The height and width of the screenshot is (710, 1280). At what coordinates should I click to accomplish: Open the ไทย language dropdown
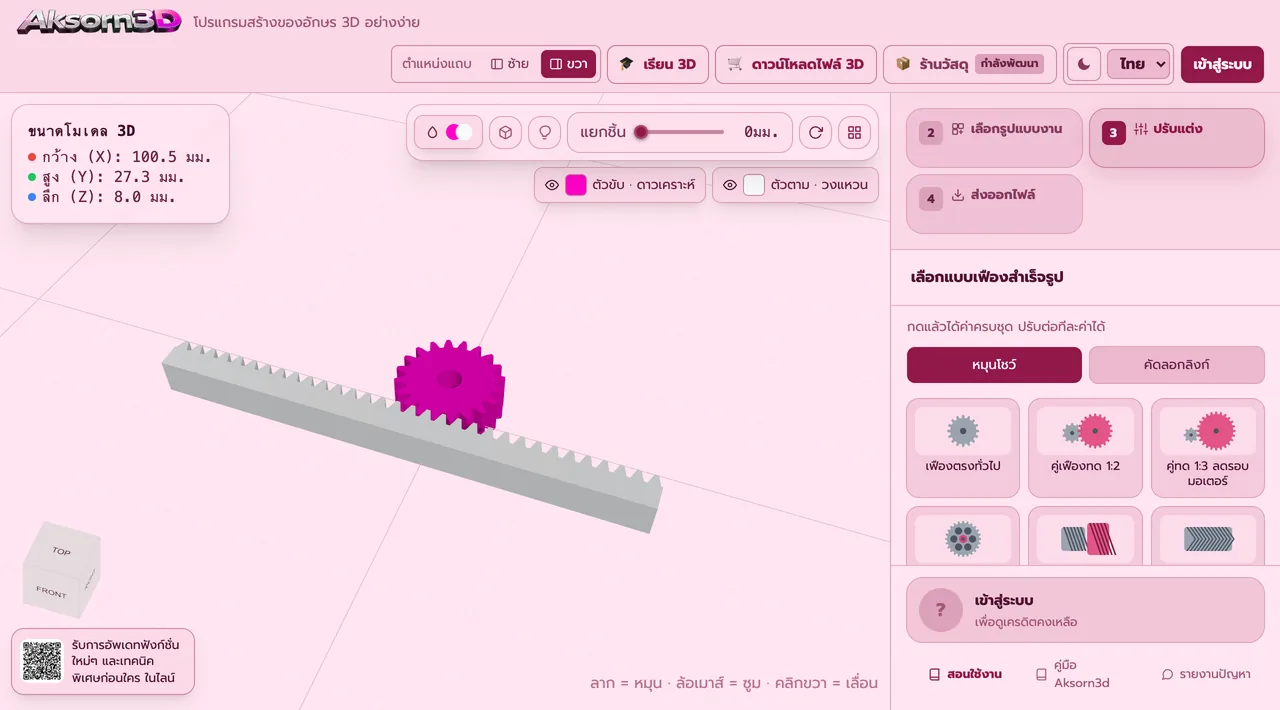point(1138,64)
